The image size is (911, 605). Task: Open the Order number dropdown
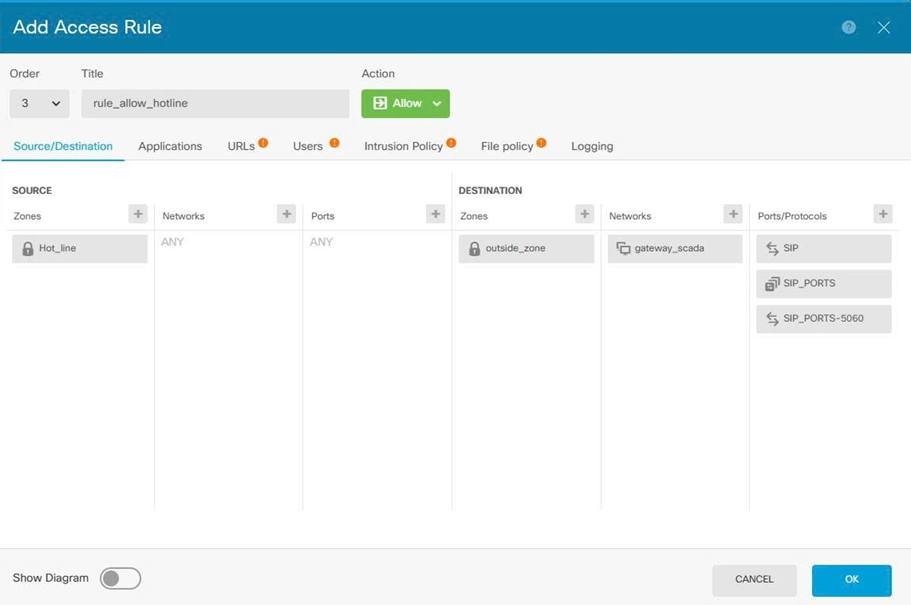pyautogui.click(x=39, y=104)
